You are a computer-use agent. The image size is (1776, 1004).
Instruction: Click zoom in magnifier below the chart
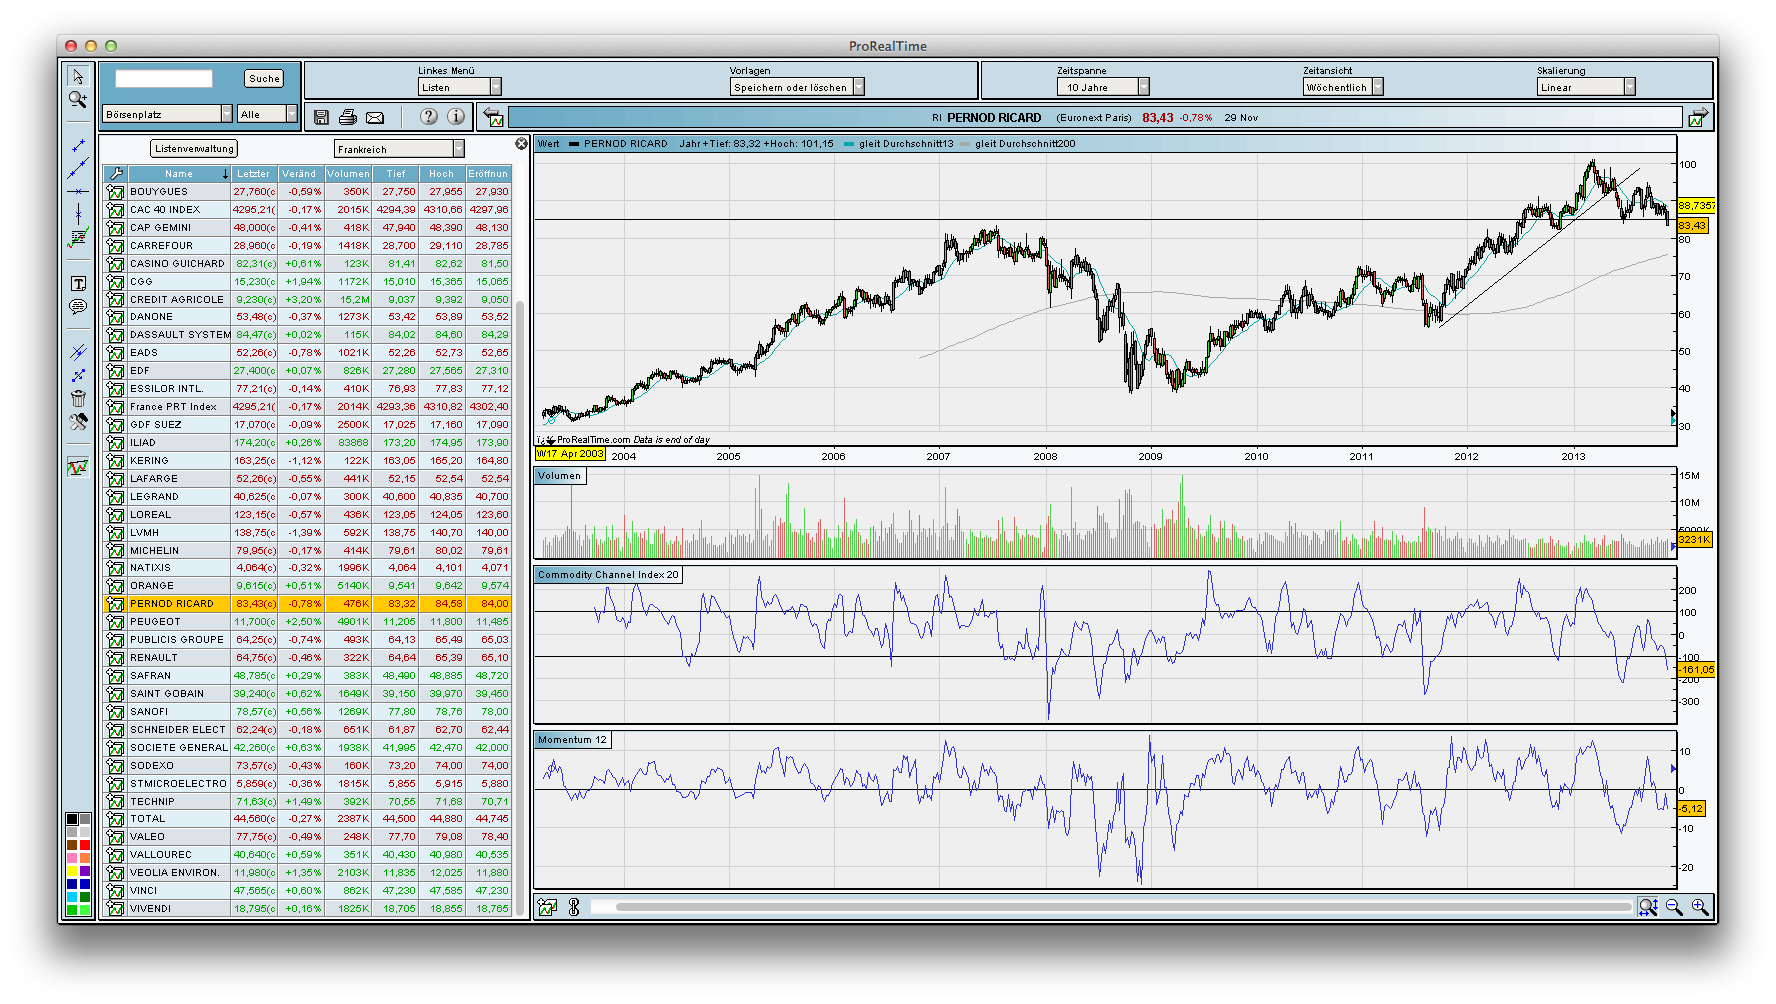coord(1700,907)
